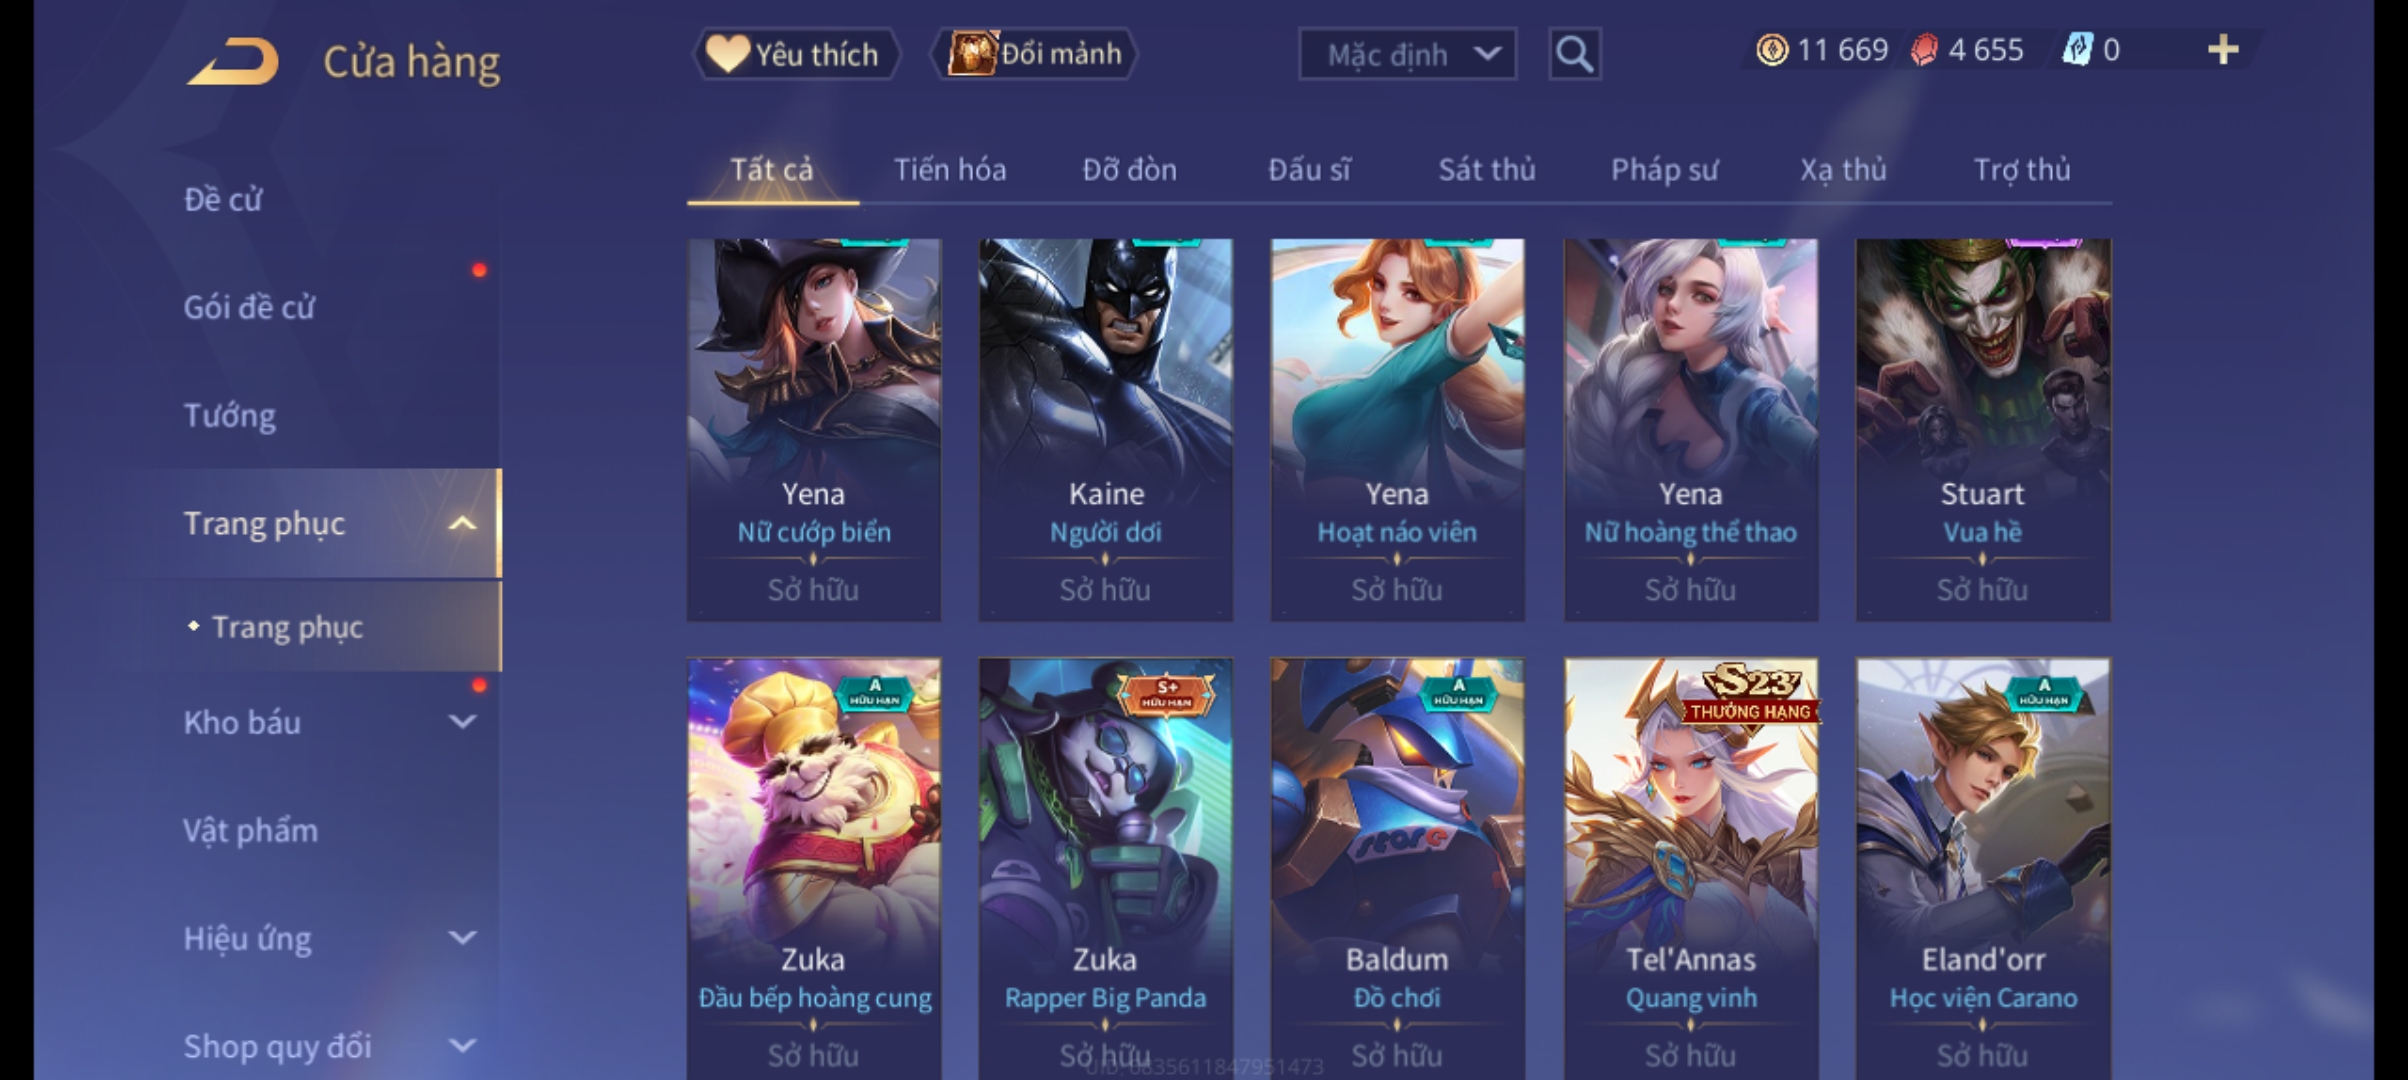Image resolution: width=2408 pixels, height=1080 pixels.
Task: Open Đổi mảnh fragment exchange button
Action: click(x=1034, y=54)
